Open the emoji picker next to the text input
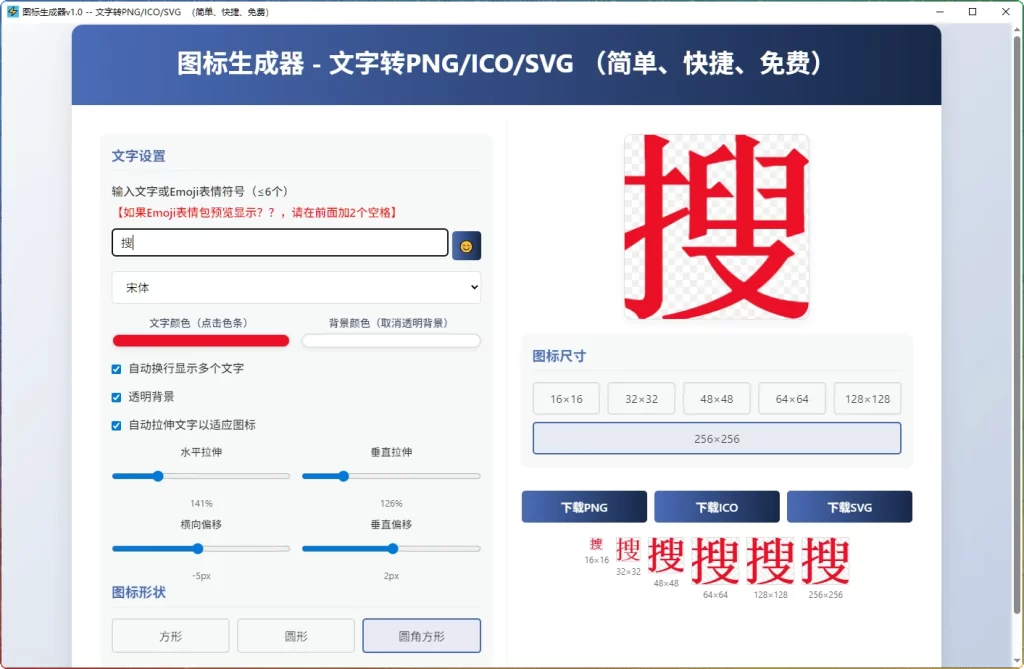This screenshot has width=1024, height=669. [x=467, y=243]
